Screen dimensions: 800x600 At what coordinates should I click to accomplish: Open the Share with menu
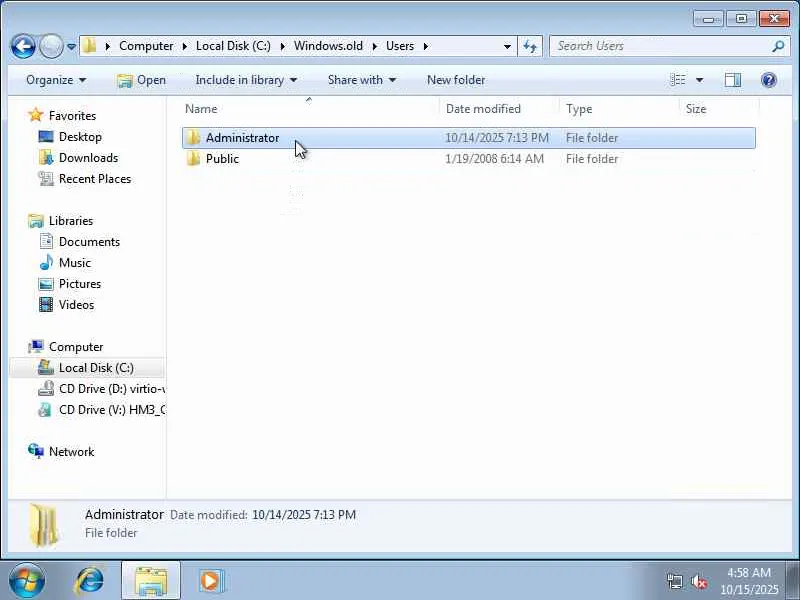[x=361, y=80]
